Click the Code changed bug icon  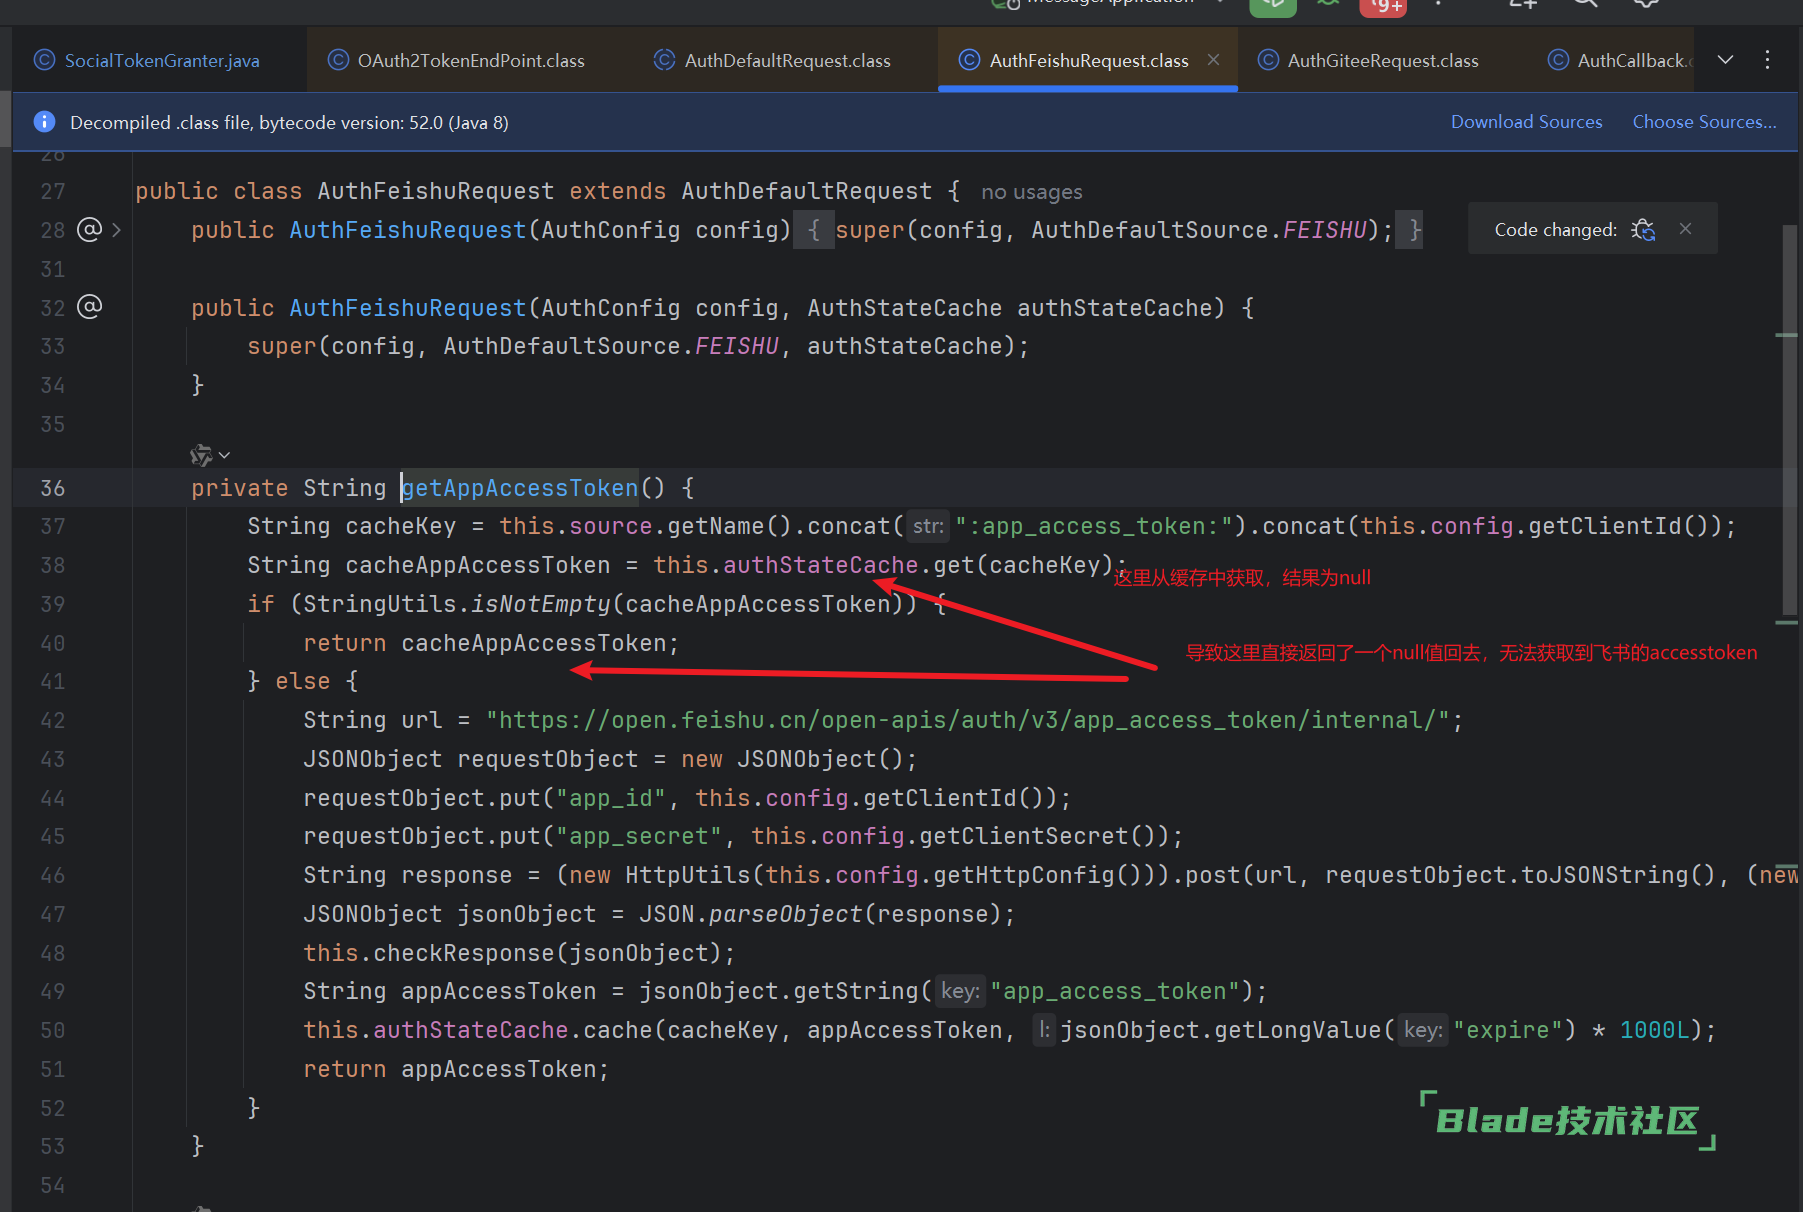tap(1643, 229)
